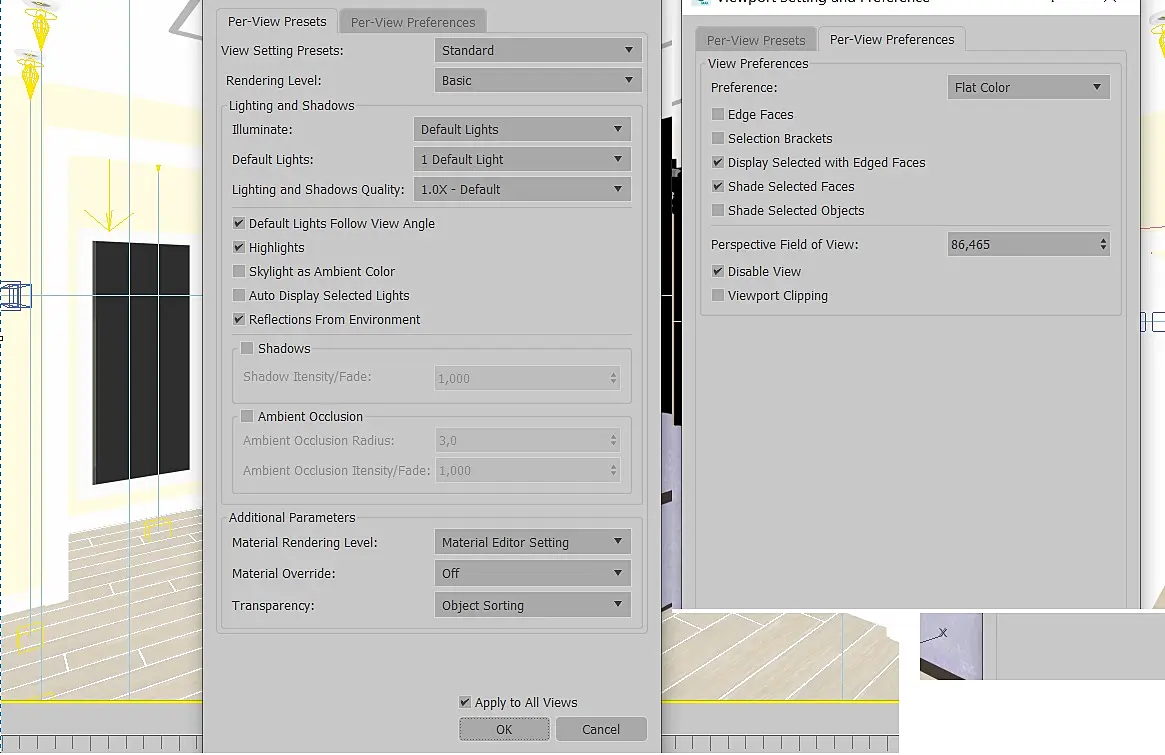The image size is (1165, 755).
Task: Select Per-View Preferences tab in right dialog
Action: [x=892, y=39]
